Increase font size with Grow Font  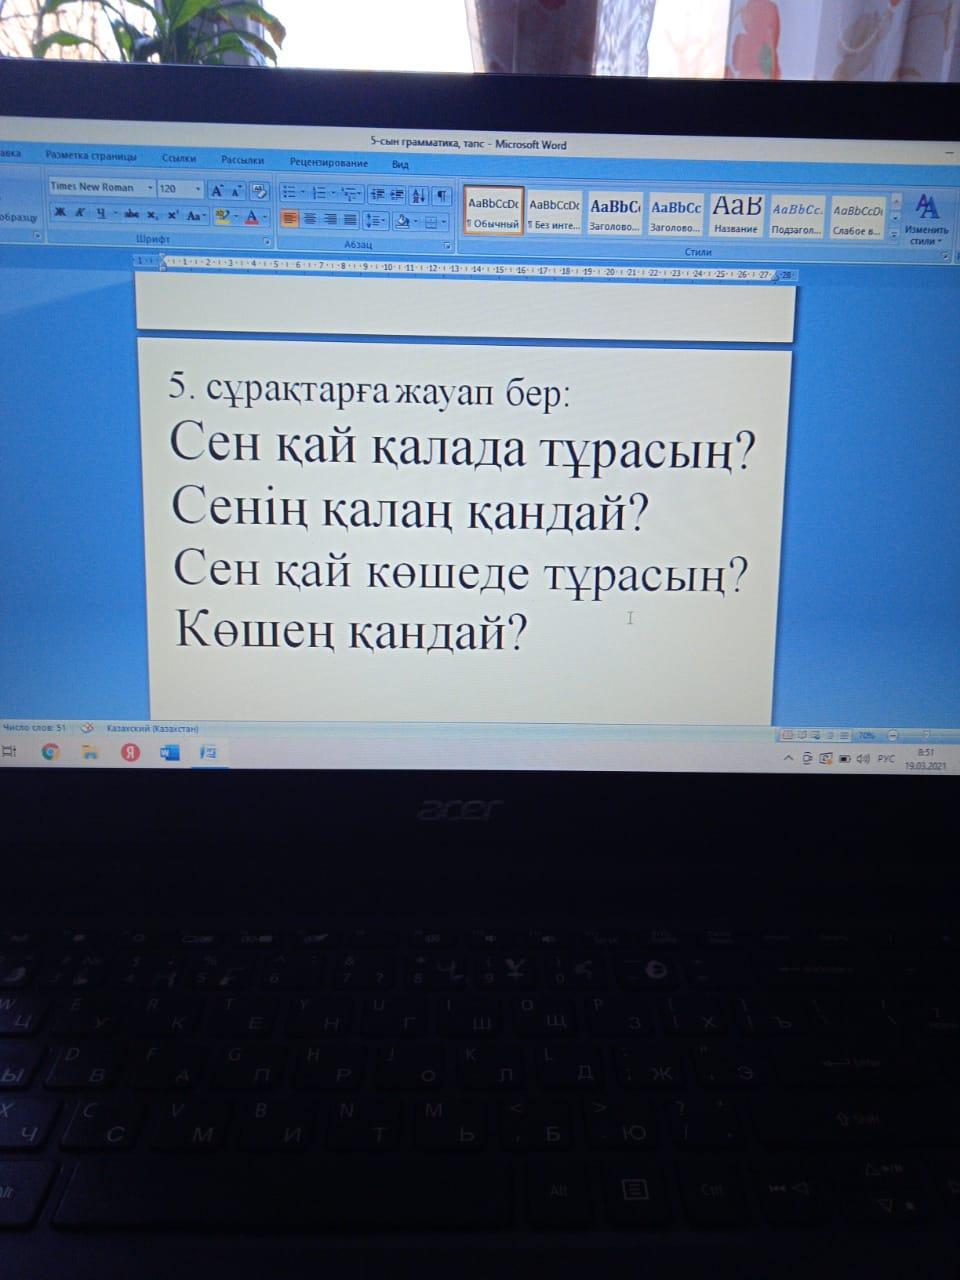[x=217, y=190]
